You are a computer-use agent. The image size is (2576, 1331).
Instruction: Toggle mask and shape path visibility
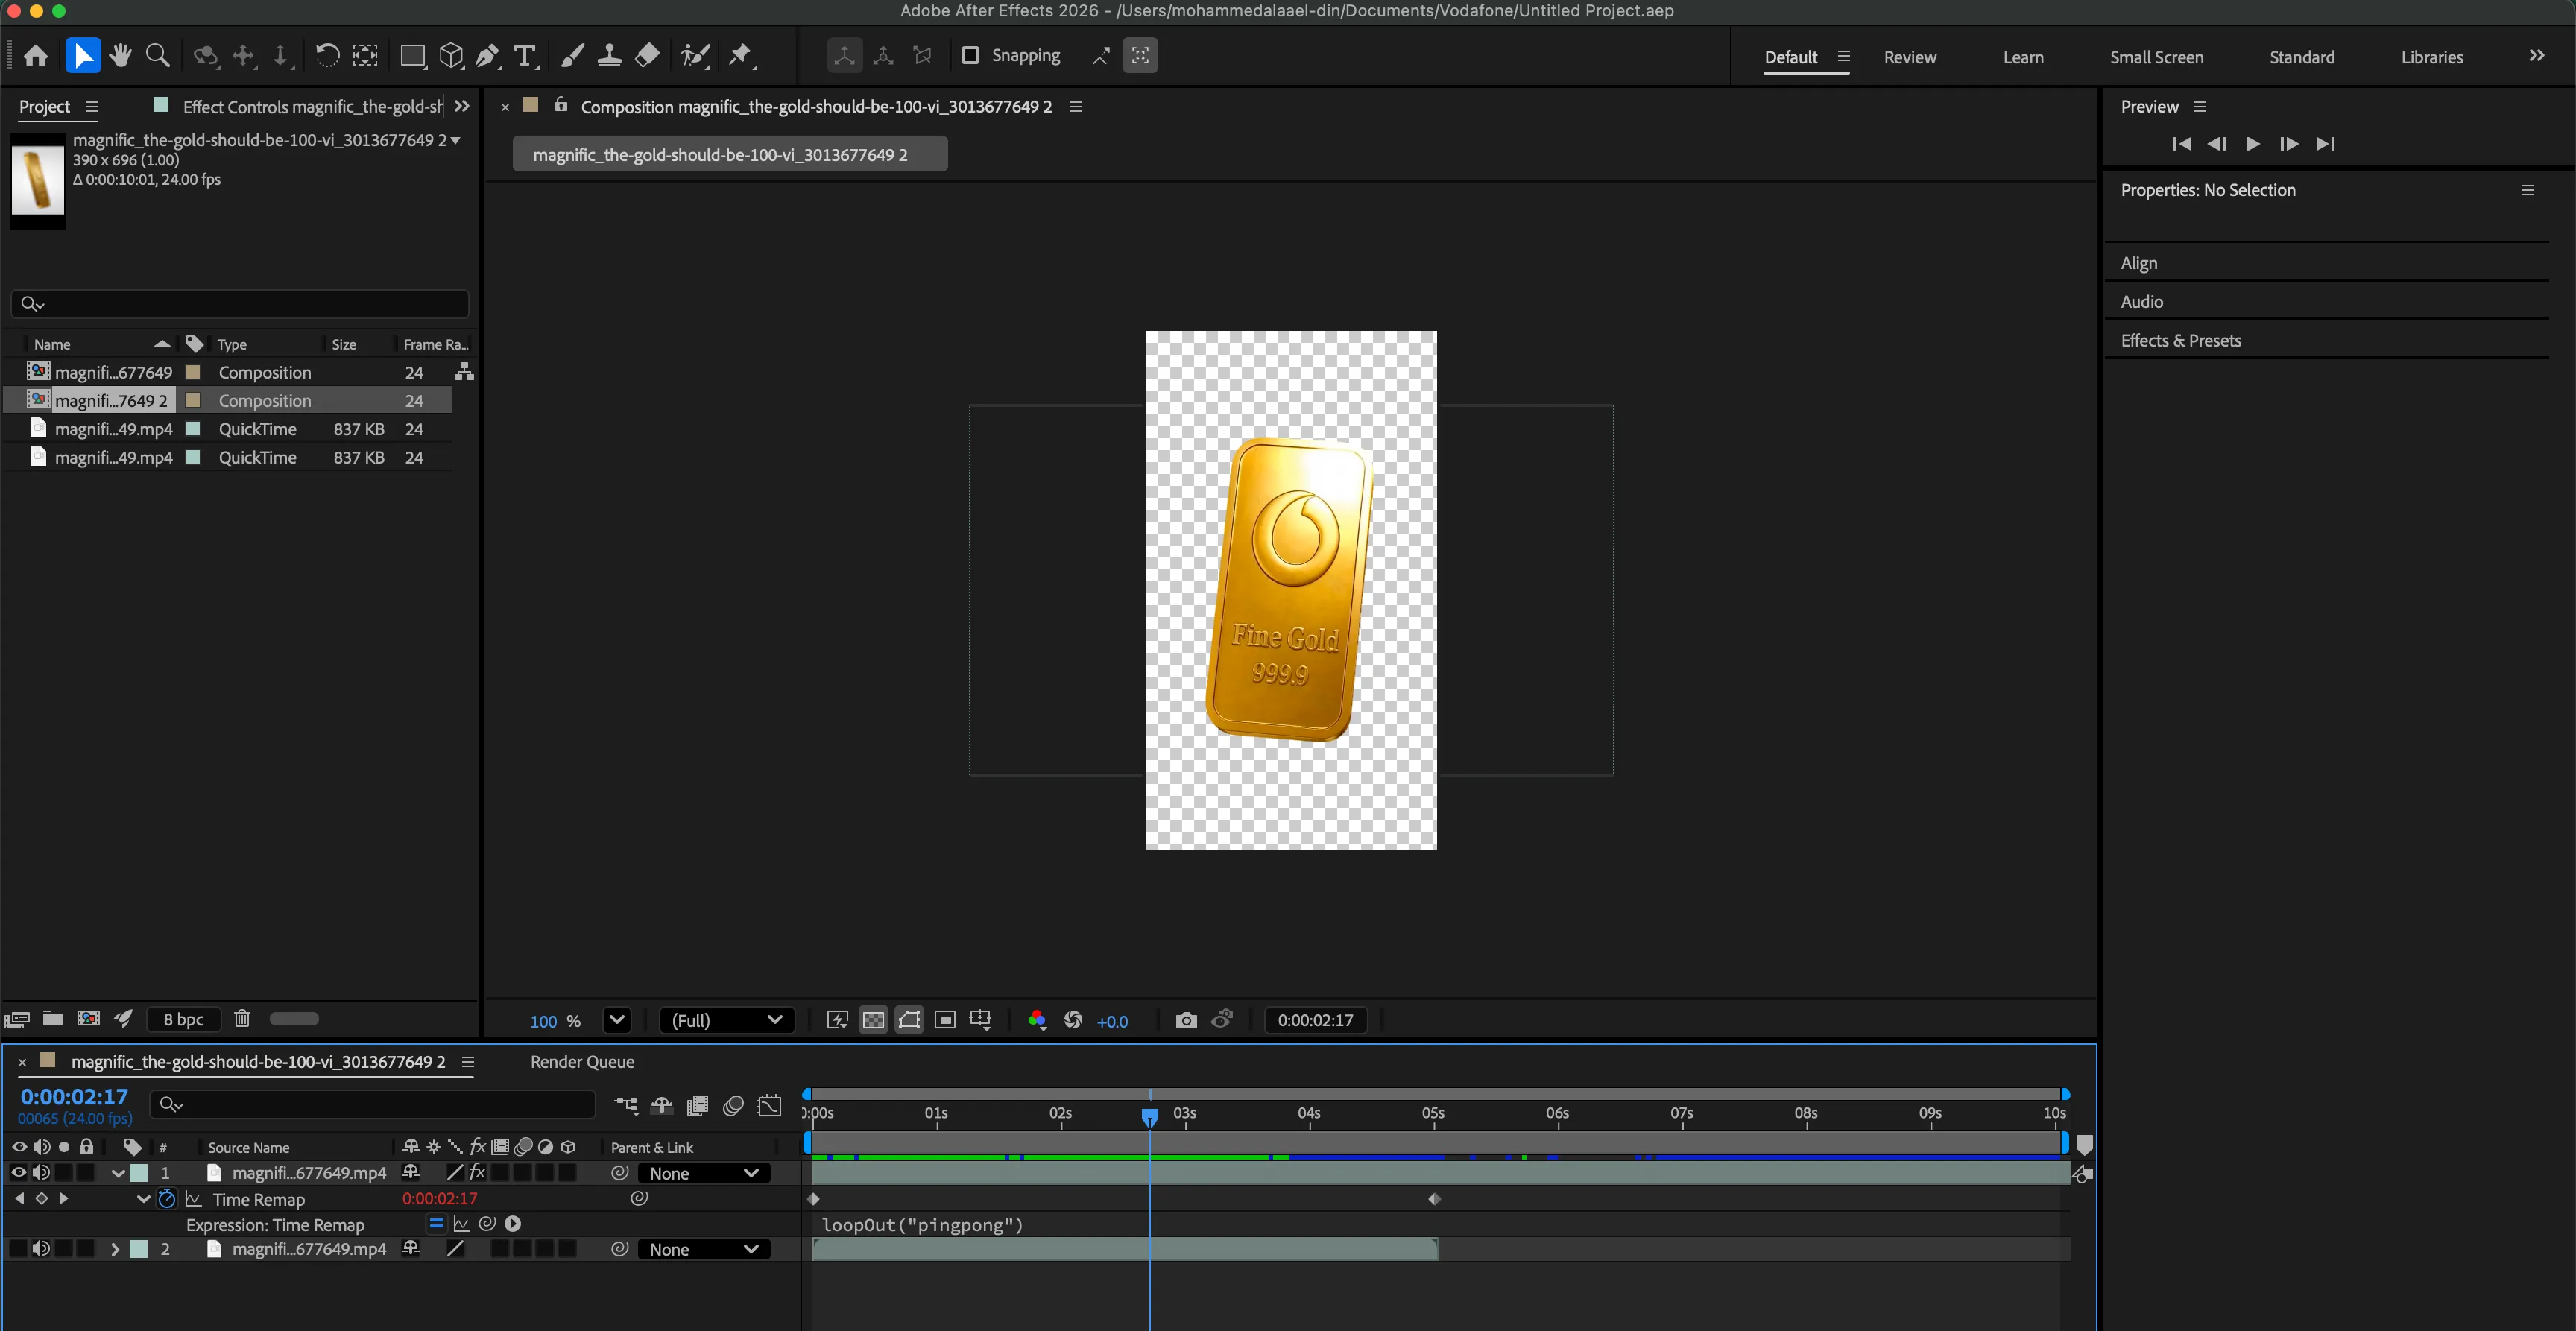pos(909,1020)
